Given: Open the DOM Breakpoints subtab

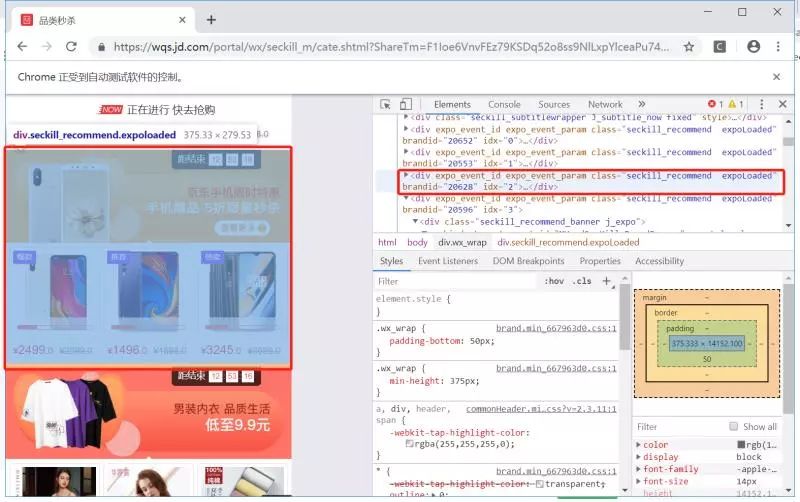Looking at the screenshot, I should click(x=529, y=261).
